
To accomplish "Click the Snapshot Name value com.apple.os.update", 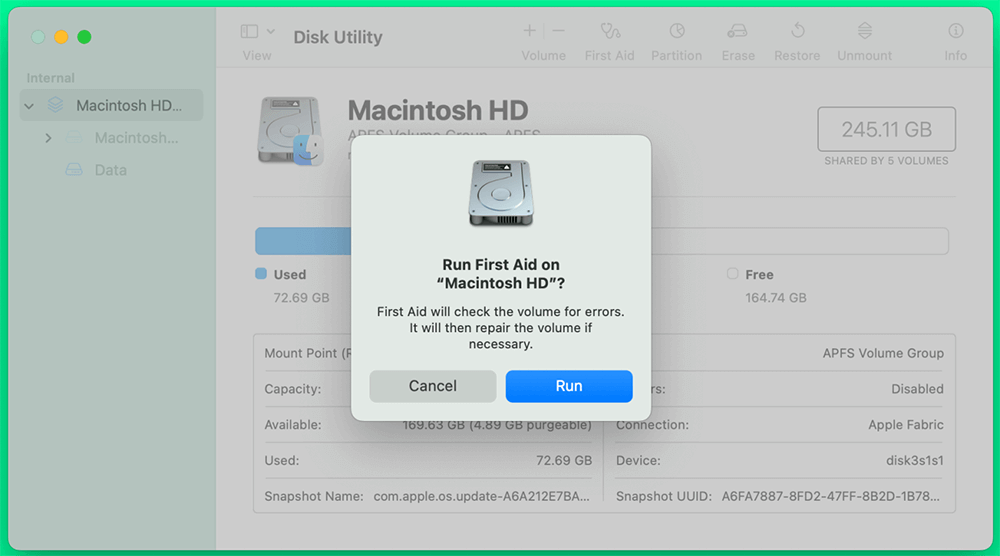I will tap(482, 496).
